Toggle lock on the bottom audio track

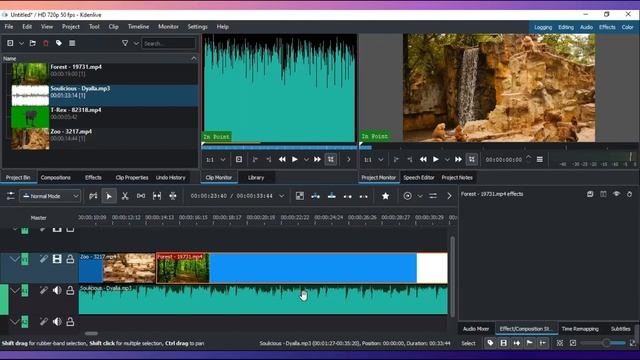pos(70,322)
